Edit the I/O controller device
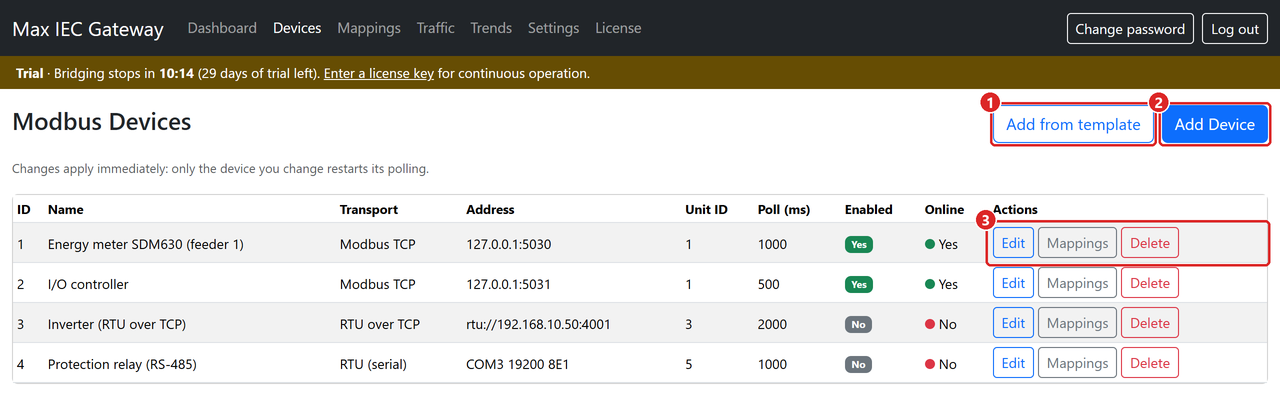This screenshot has width=1280, height=400. pyautogui.click(x=1013, y=283)
